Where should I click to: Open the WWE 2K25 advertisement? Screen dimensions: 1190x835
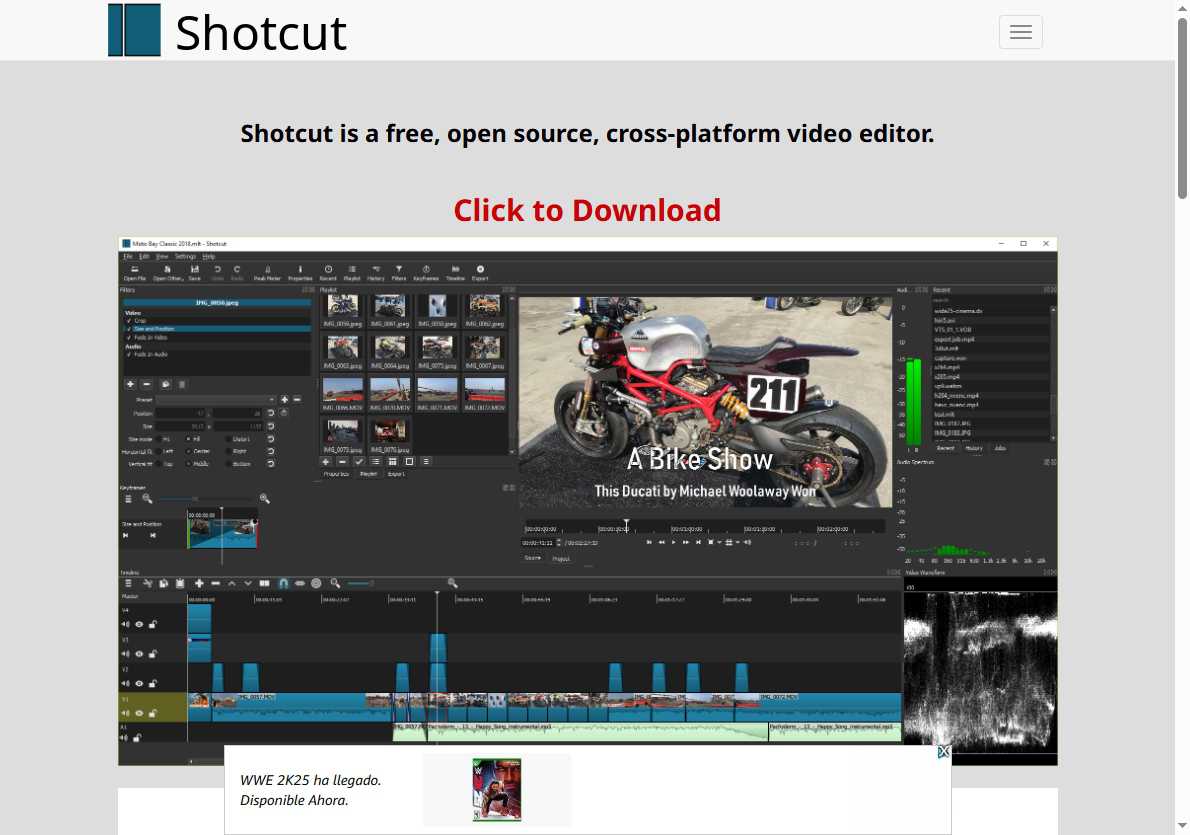pyautogui.click(x=587, y=789)
